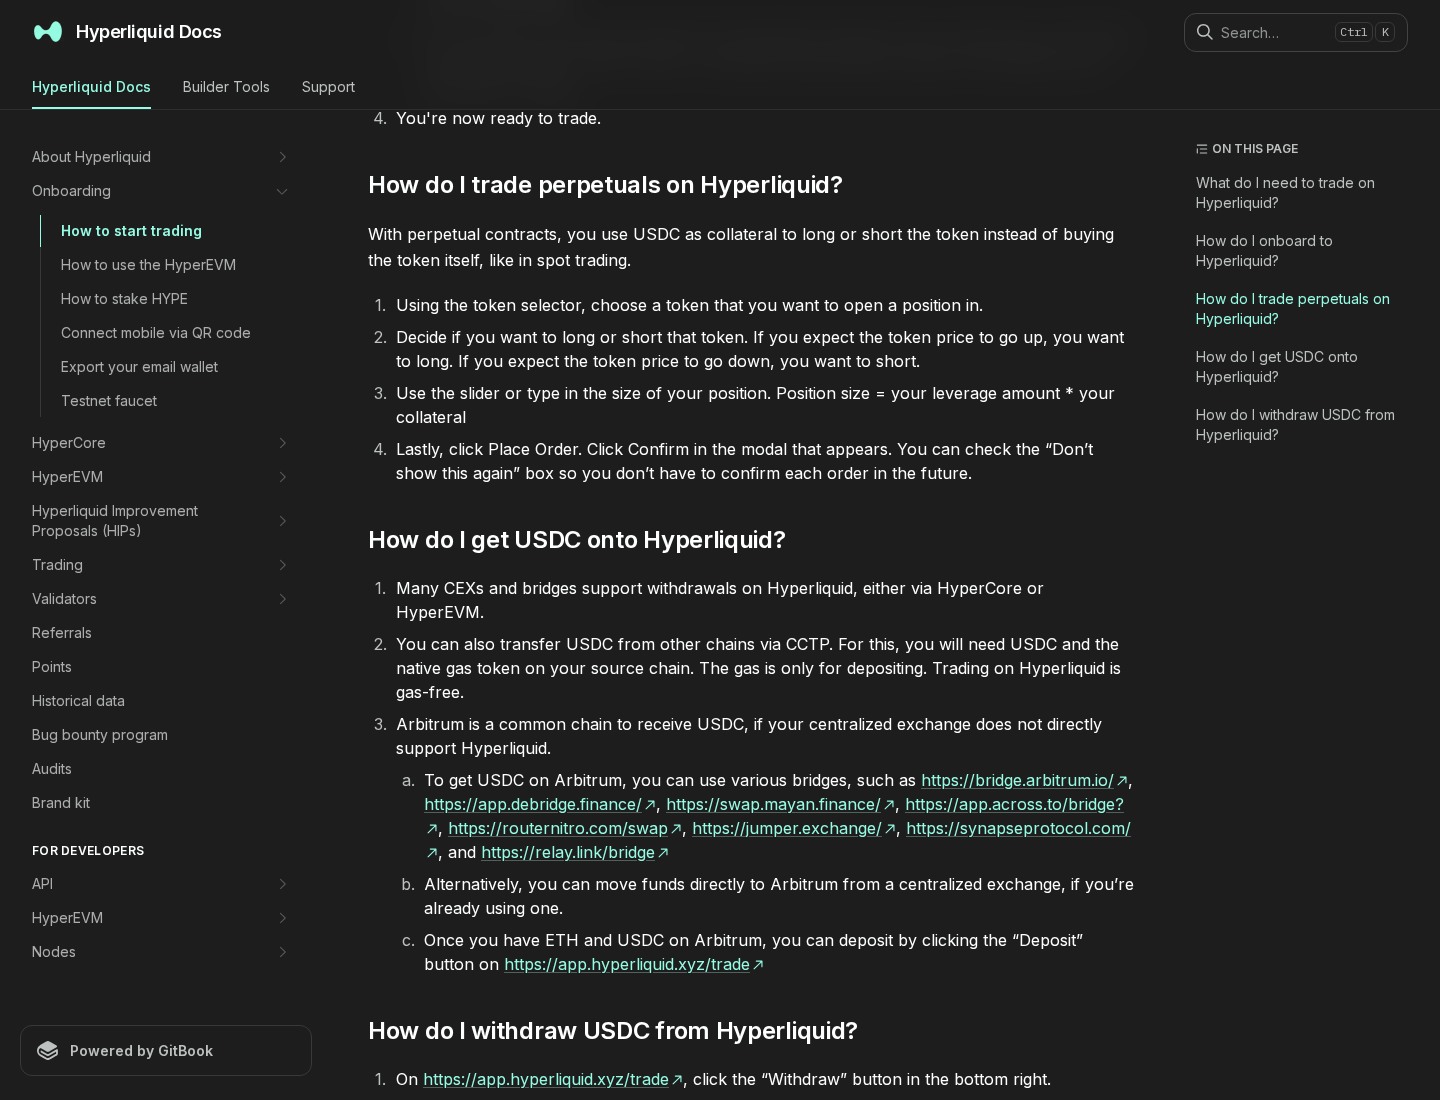
Task: Open How to stake HYPE page
Action: pos(124,299)
